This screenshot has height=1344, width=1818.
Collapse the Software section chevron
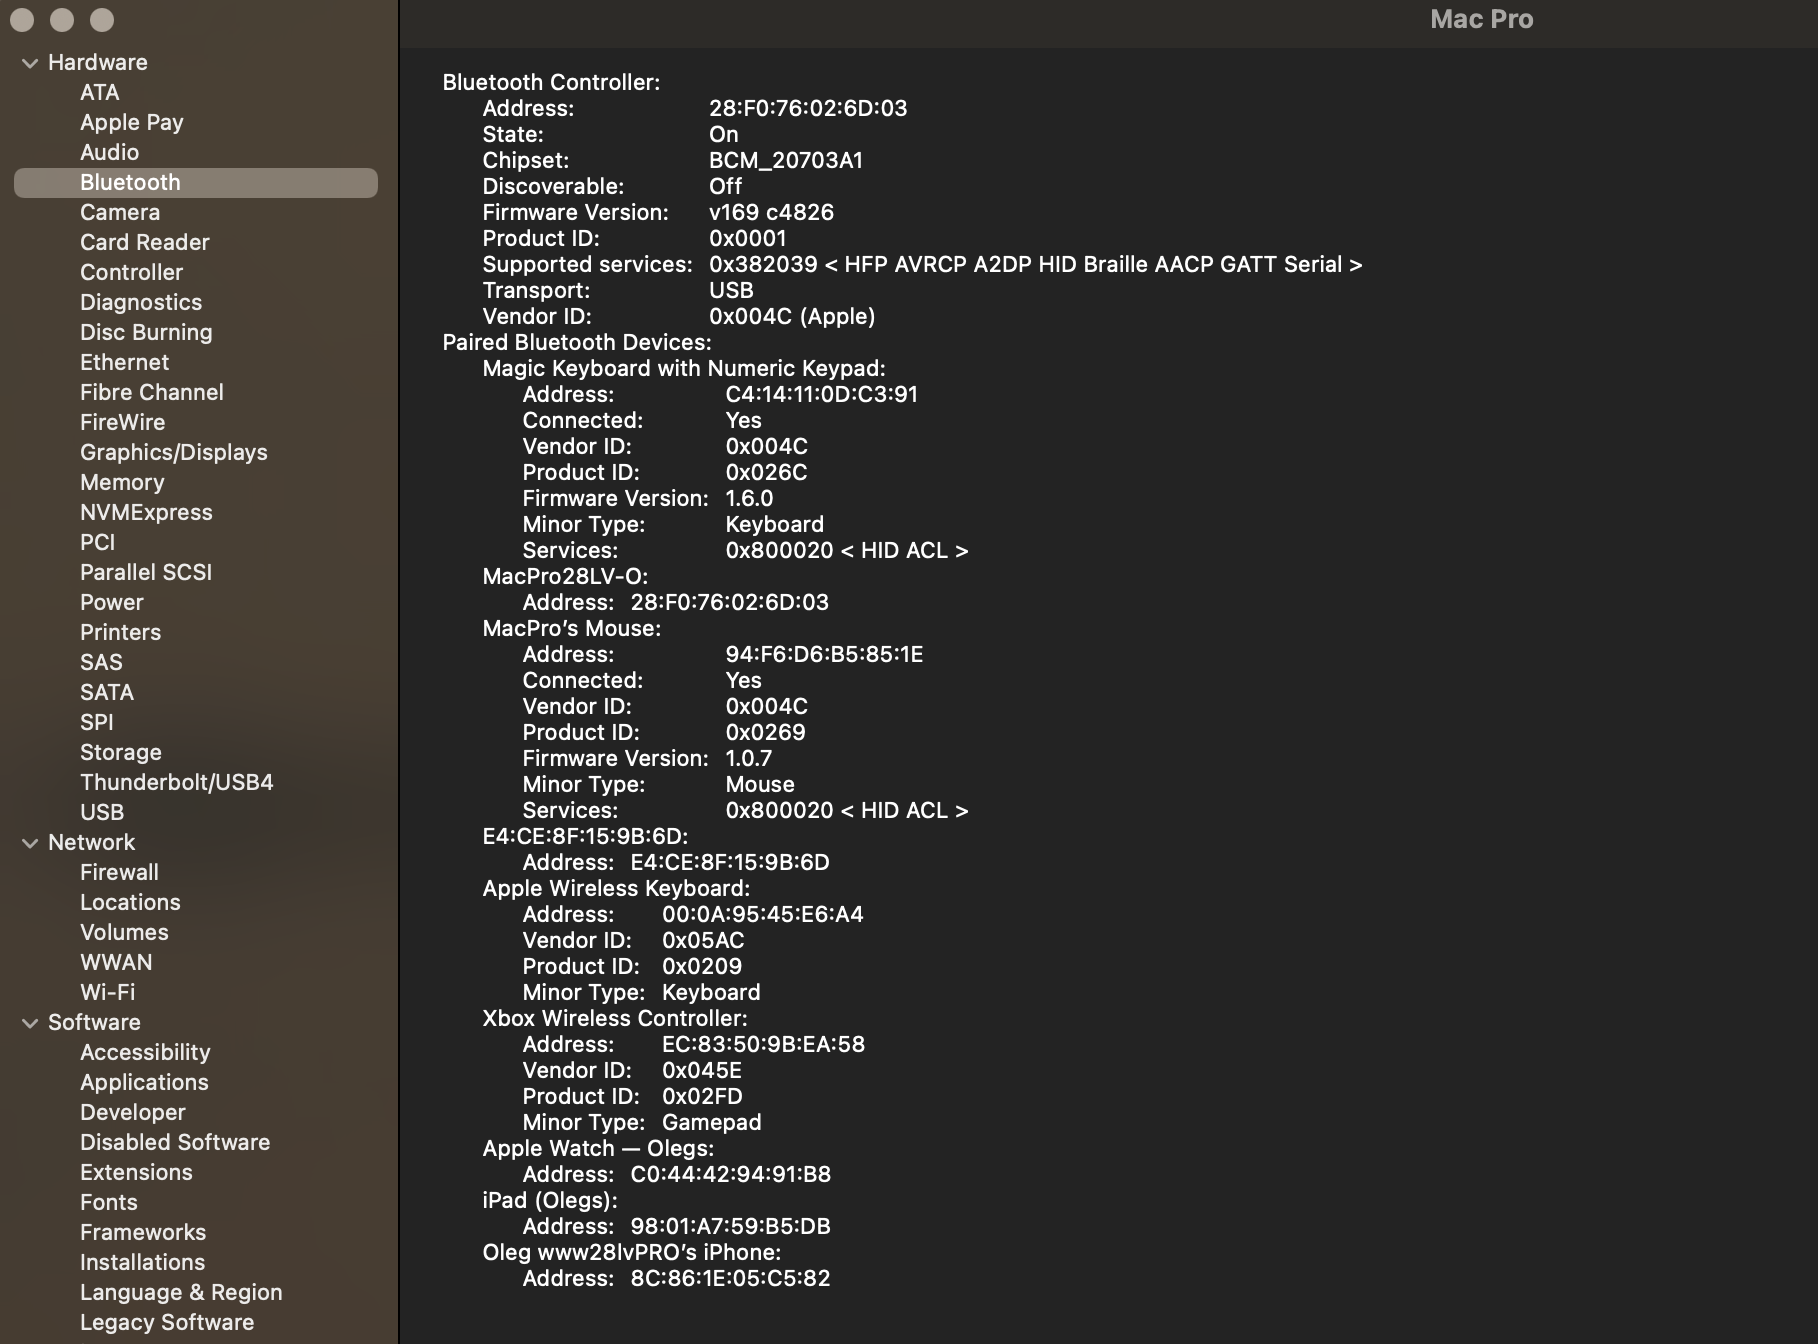(30, 1023)
